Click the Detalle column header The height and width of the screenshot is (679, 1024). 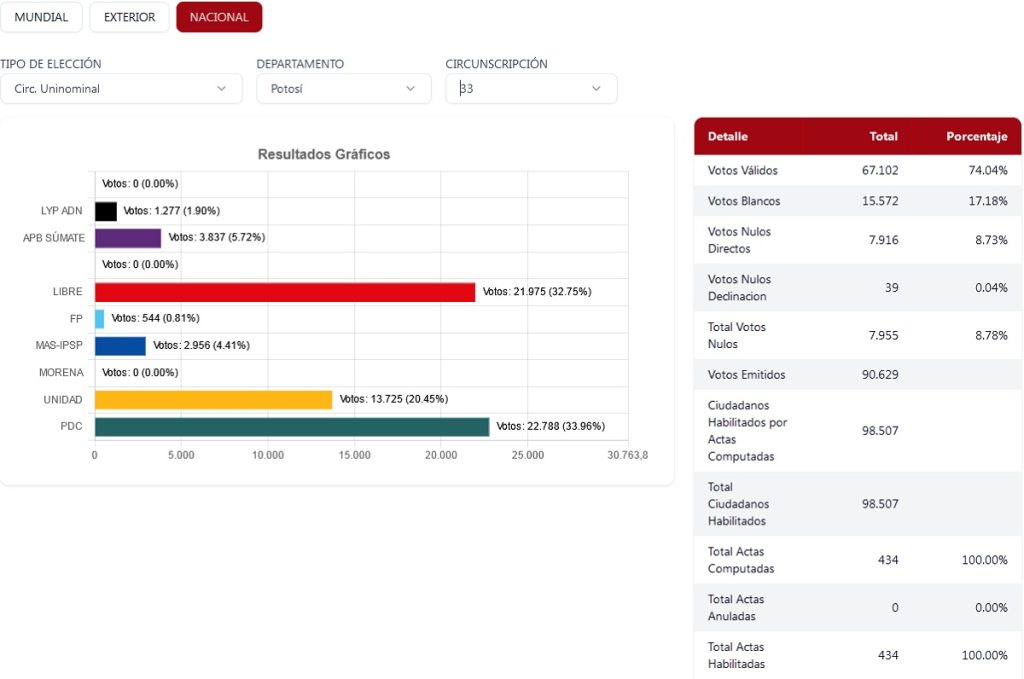[x=727, y=136]
